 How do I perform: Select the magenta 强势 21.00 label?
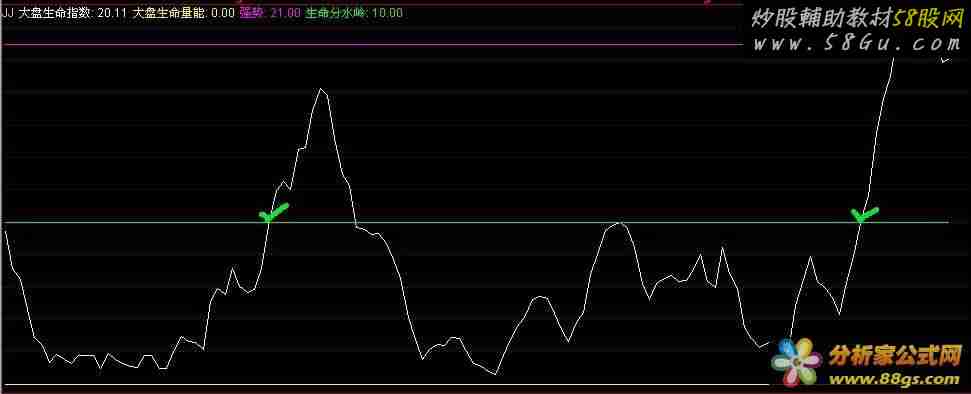tap(270, 13)
